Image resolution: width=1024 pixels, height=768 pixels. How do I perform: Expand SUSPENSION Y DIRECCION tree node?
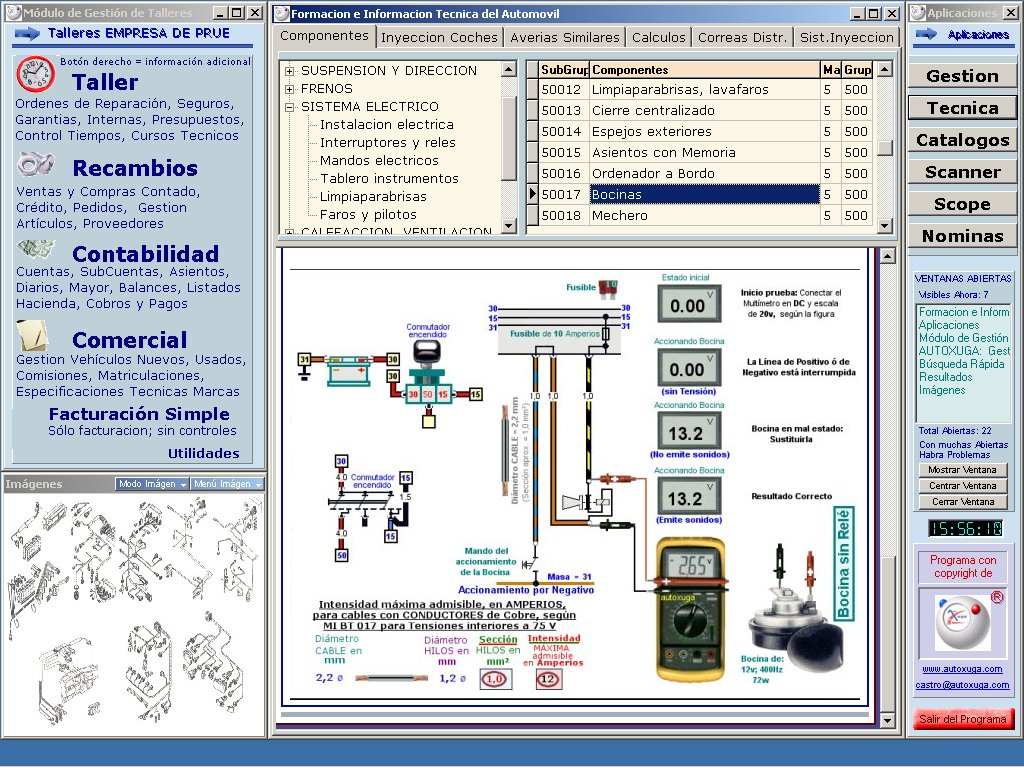[x=289, y=71]
